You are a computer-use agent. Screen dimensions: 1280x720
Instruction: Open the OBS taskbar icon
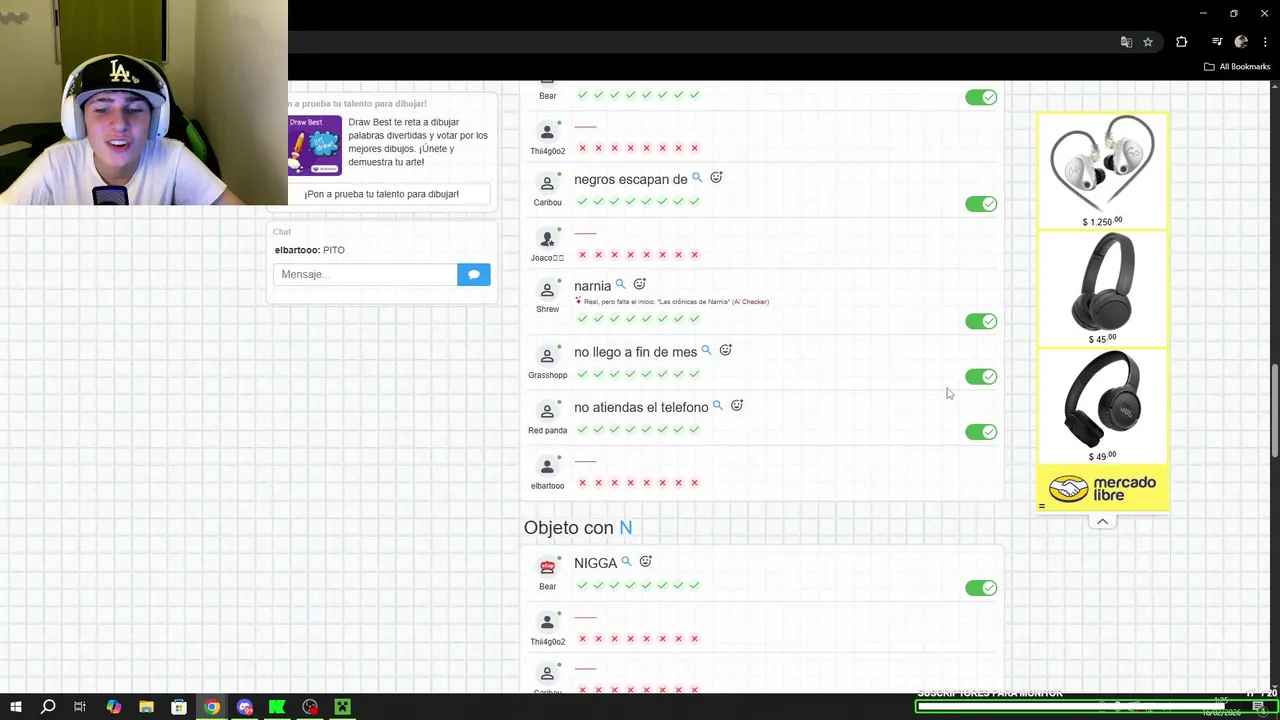point(310,707)
